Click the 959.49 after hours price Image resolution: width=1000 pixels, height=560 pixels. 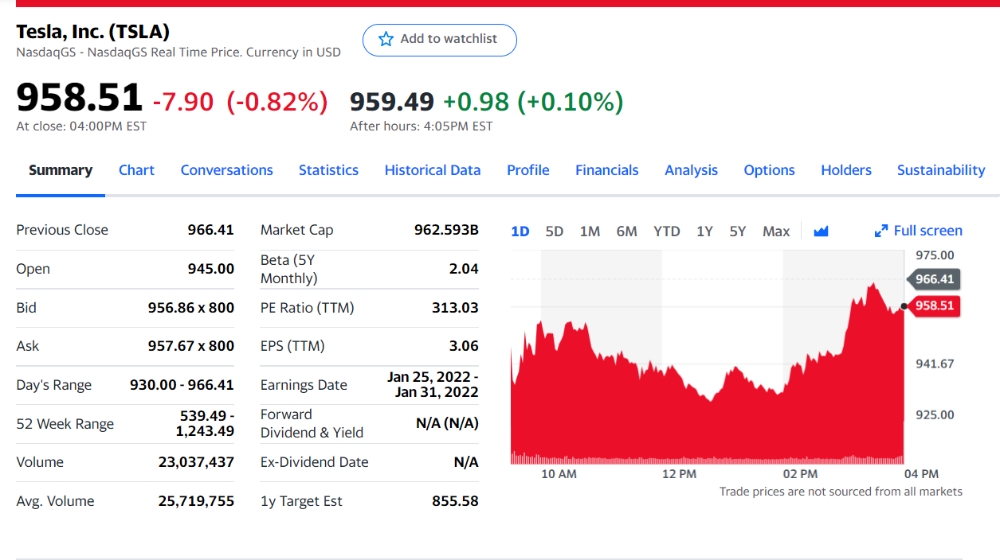392,101
